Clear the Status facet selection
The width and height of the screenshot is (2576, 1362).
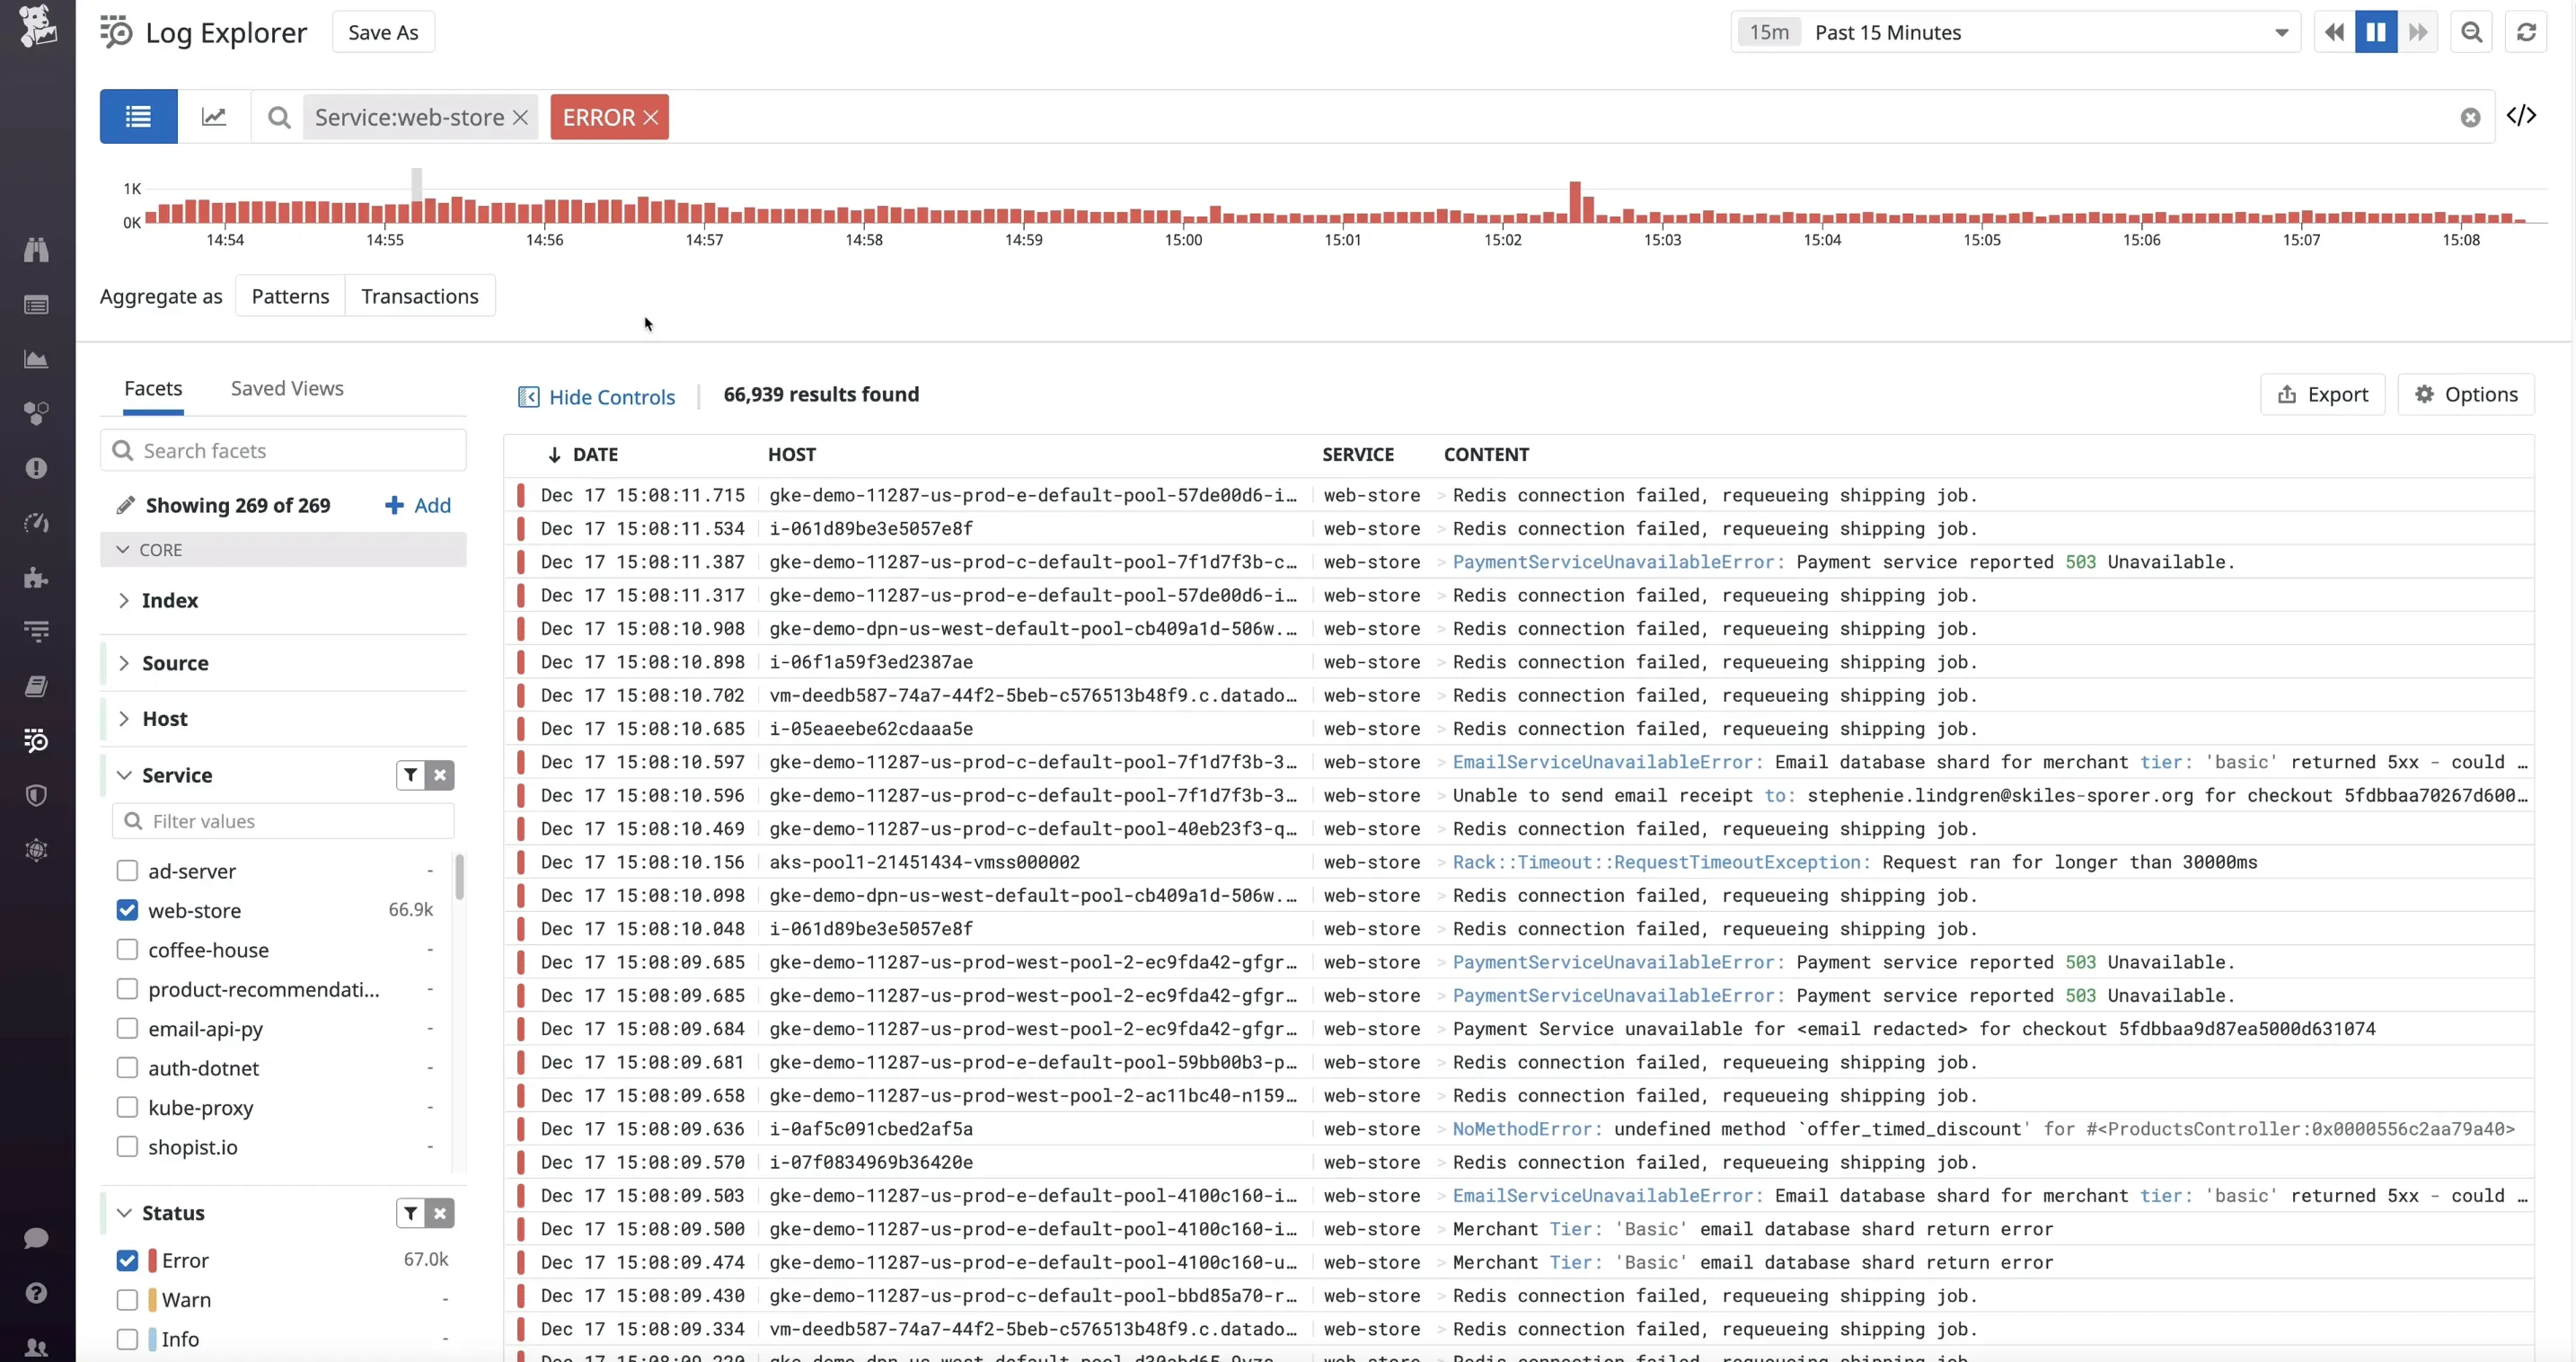pos(440,1213)
